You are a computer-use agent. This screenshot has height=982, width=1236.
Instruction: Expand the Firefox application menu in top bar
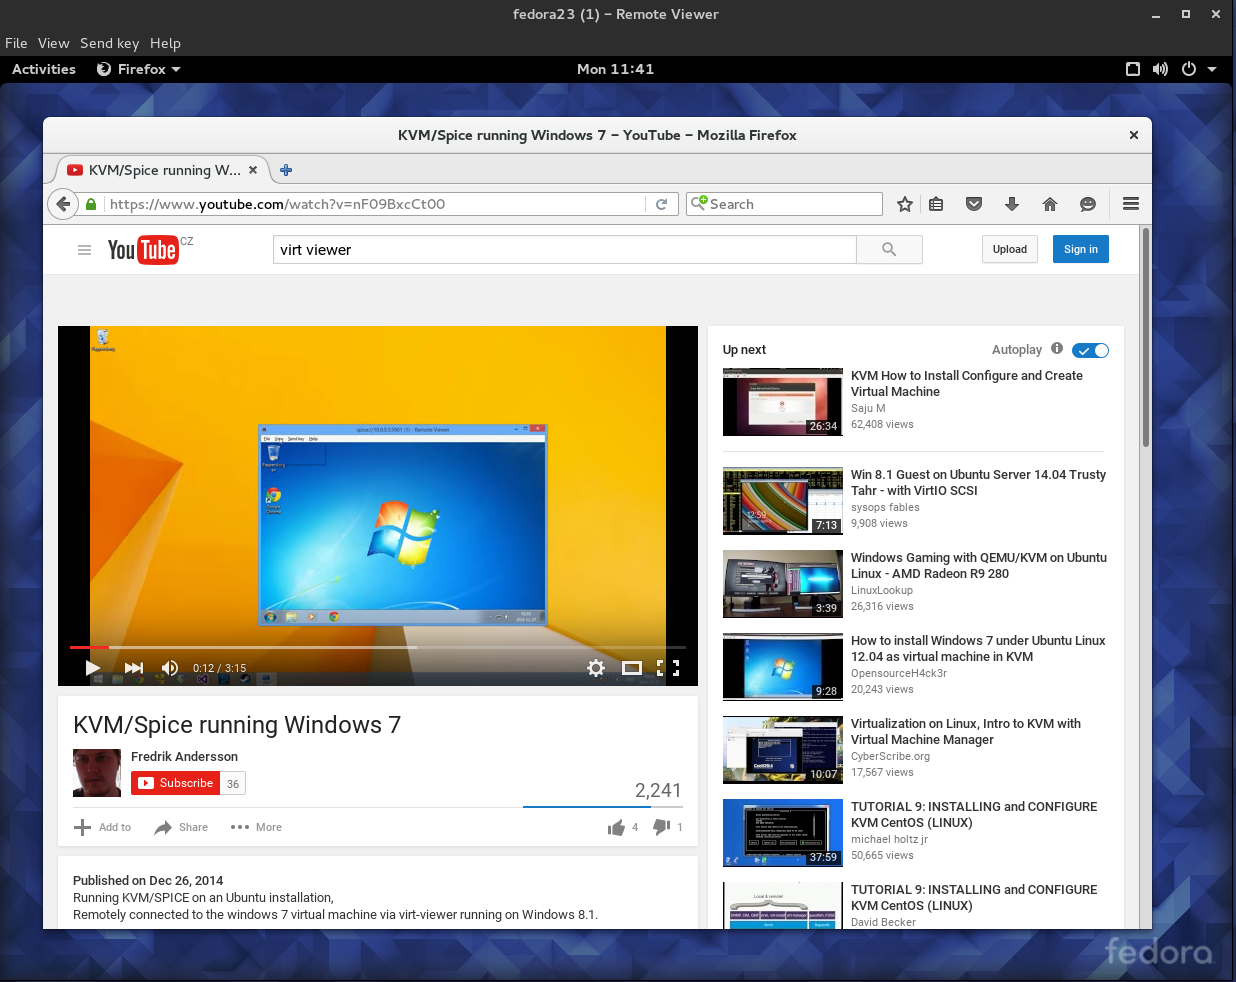(x=139, y=69)
